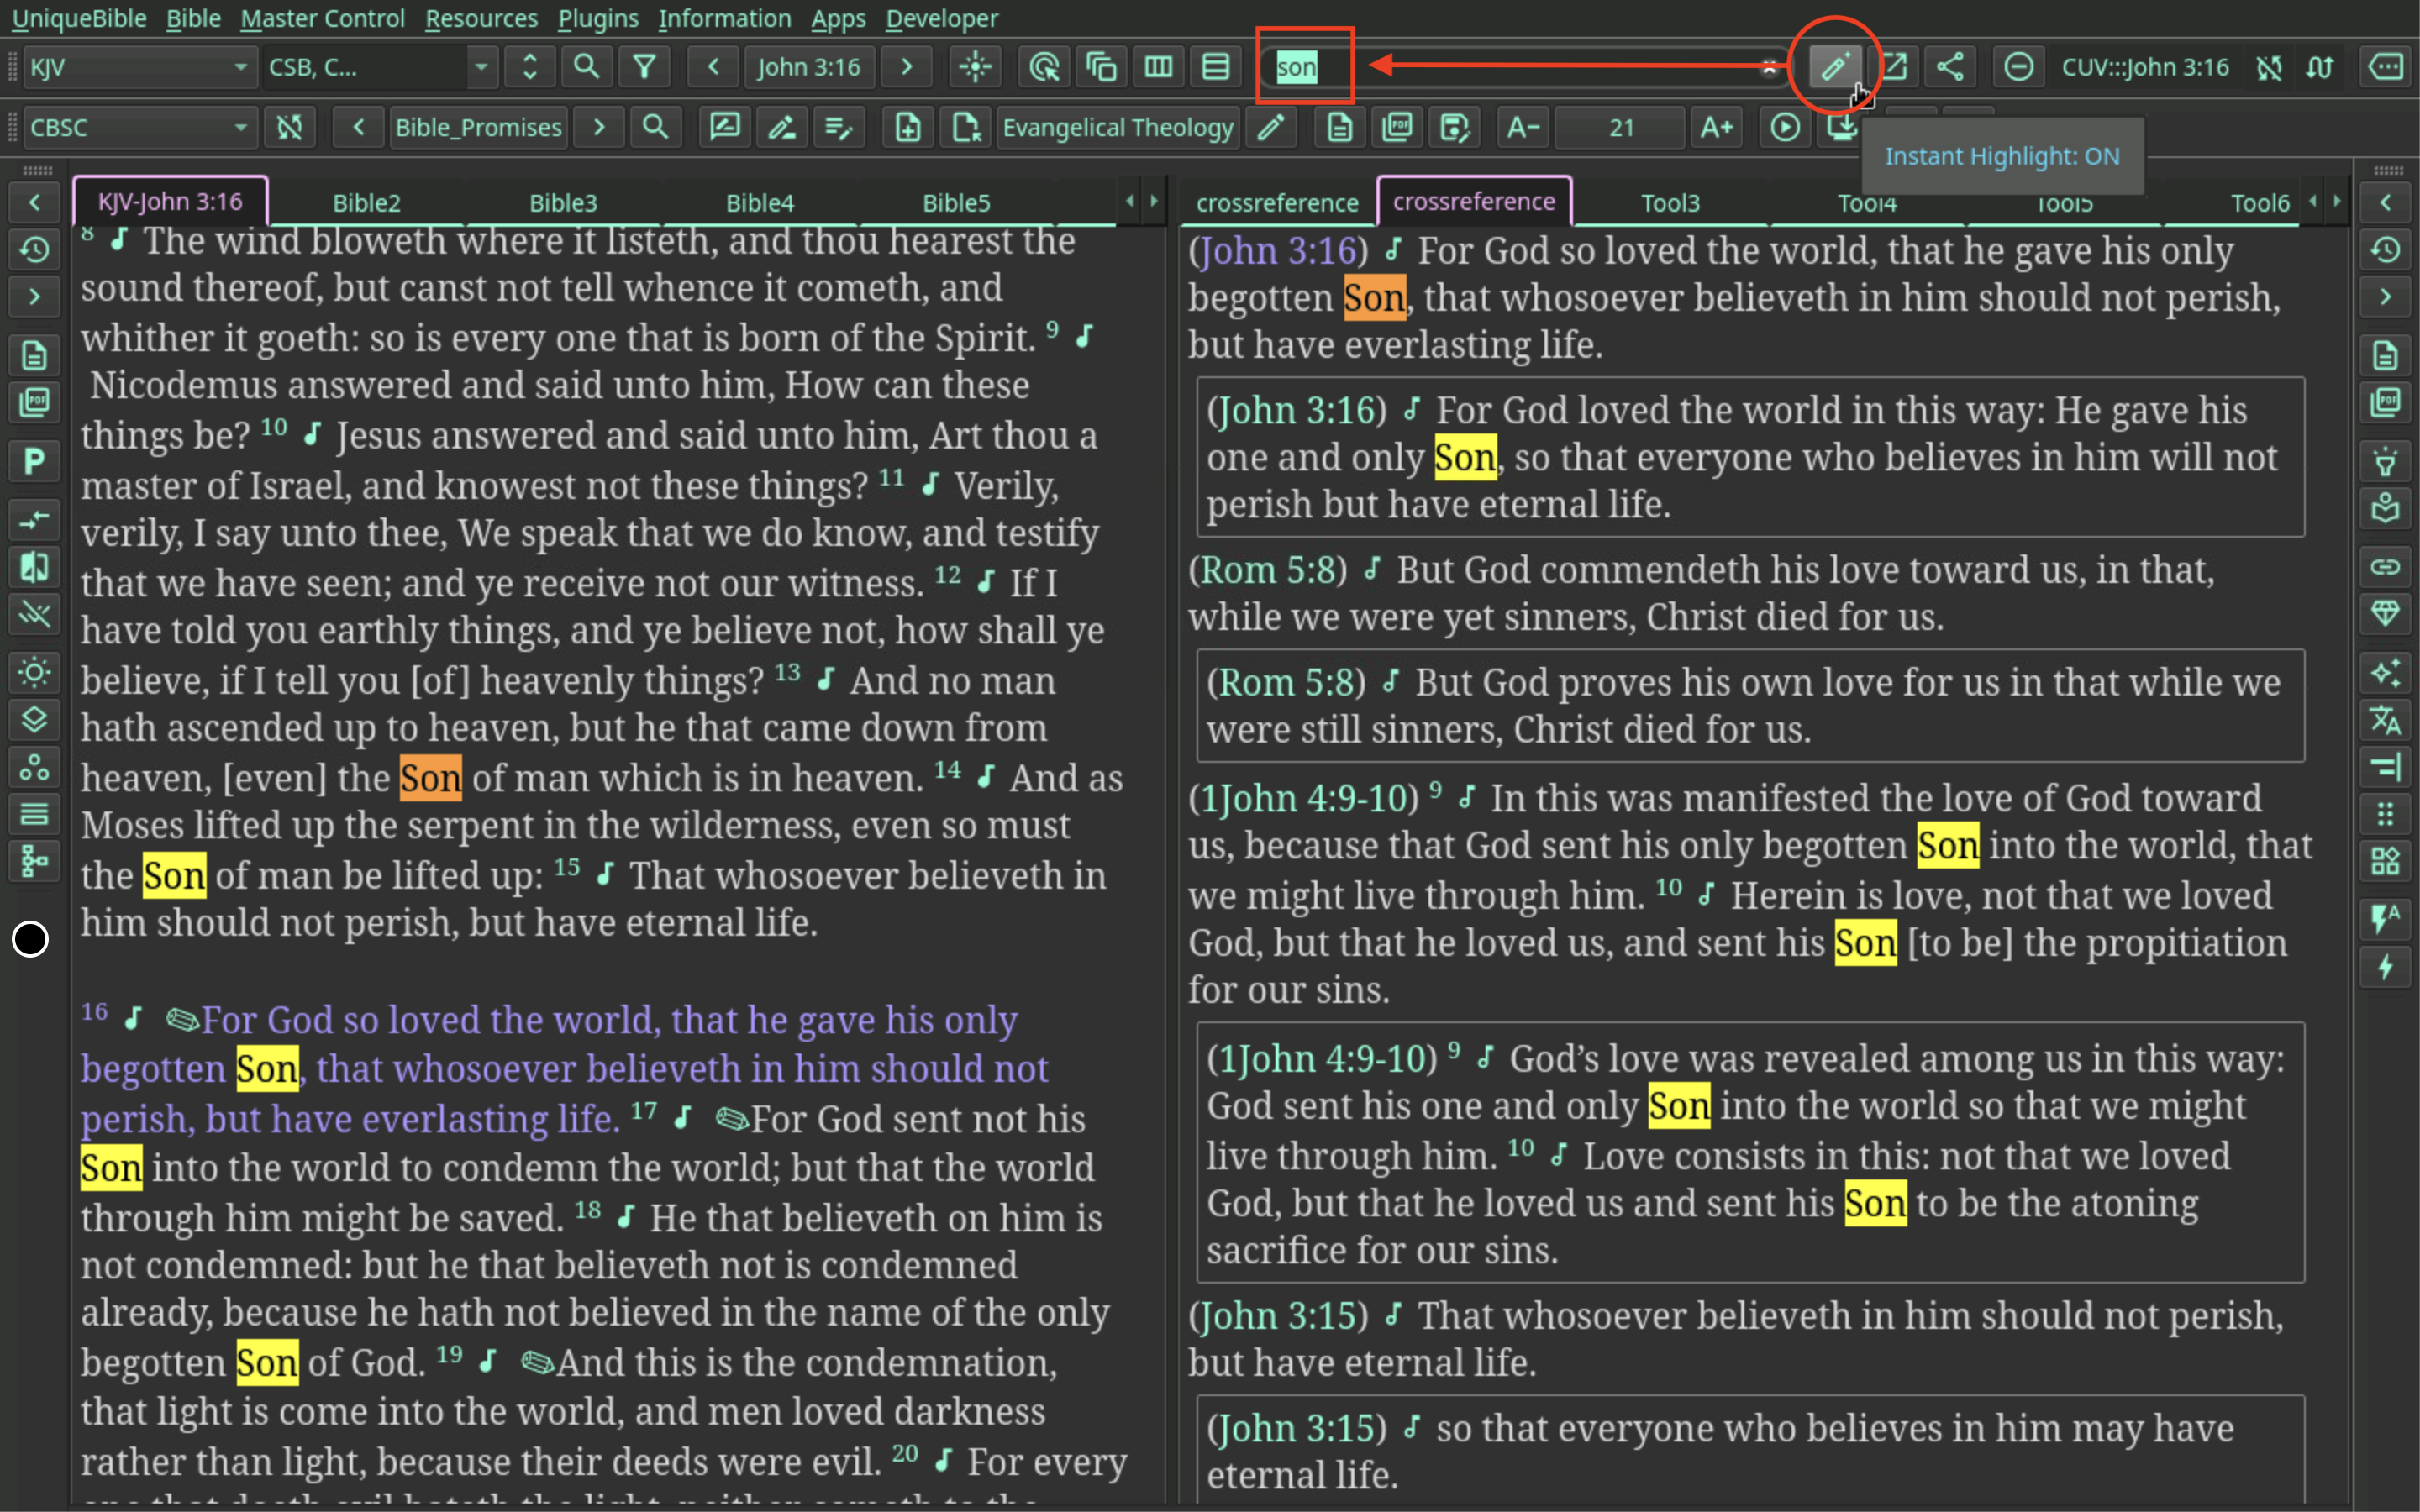Image resolution: width=2420 pixels, height=1512 pixels.
Task: Click the share icon in the top toolbar
Action: click(x=1950, y=67)
